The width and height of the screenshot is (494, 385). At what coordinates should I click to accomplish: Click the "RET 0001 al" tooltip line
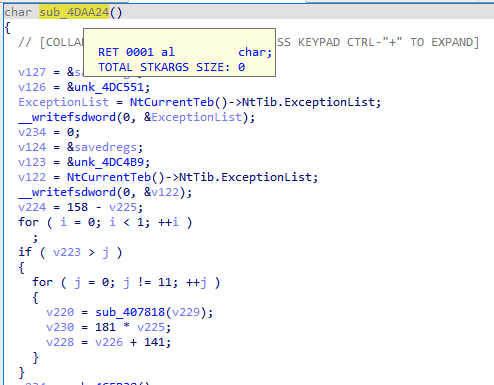click(x=185, y=52)
